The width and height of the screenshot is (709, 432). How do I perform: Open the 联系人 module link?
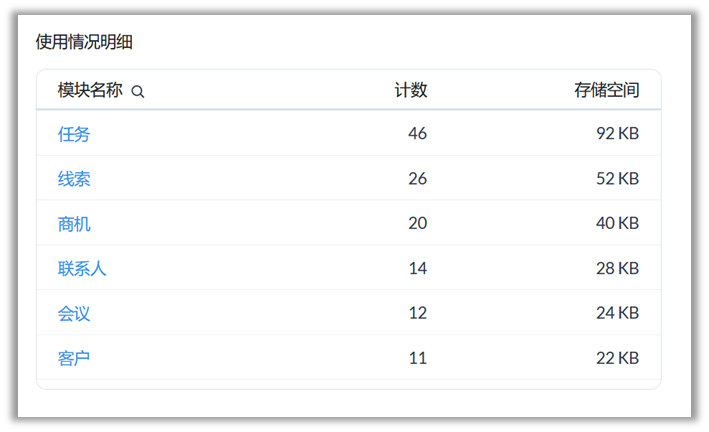point(82,268)
